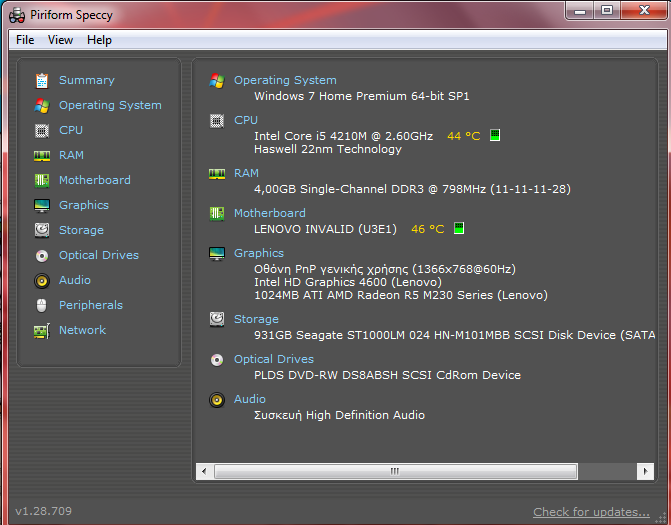Click the Audio speaker icon in summary panel

[217, 400]
